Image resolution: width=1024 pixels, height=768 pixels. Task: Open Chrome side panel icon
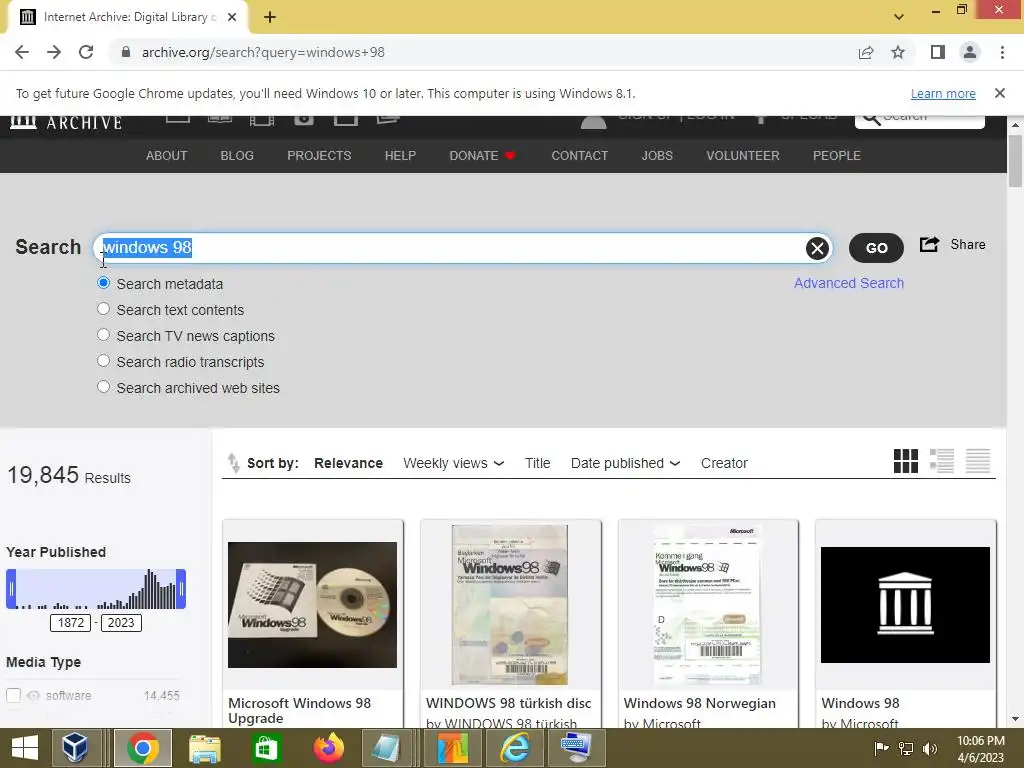pos(938,52)
